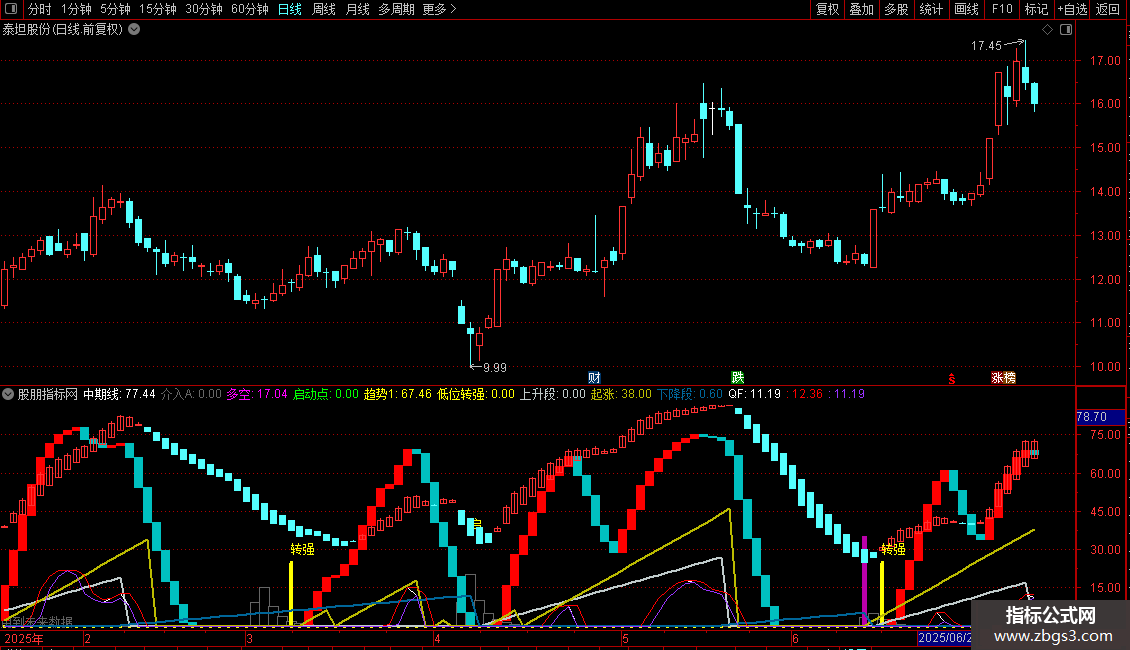
Task: Click the 2025年 timeline label
Action: (x=24, y=638)
